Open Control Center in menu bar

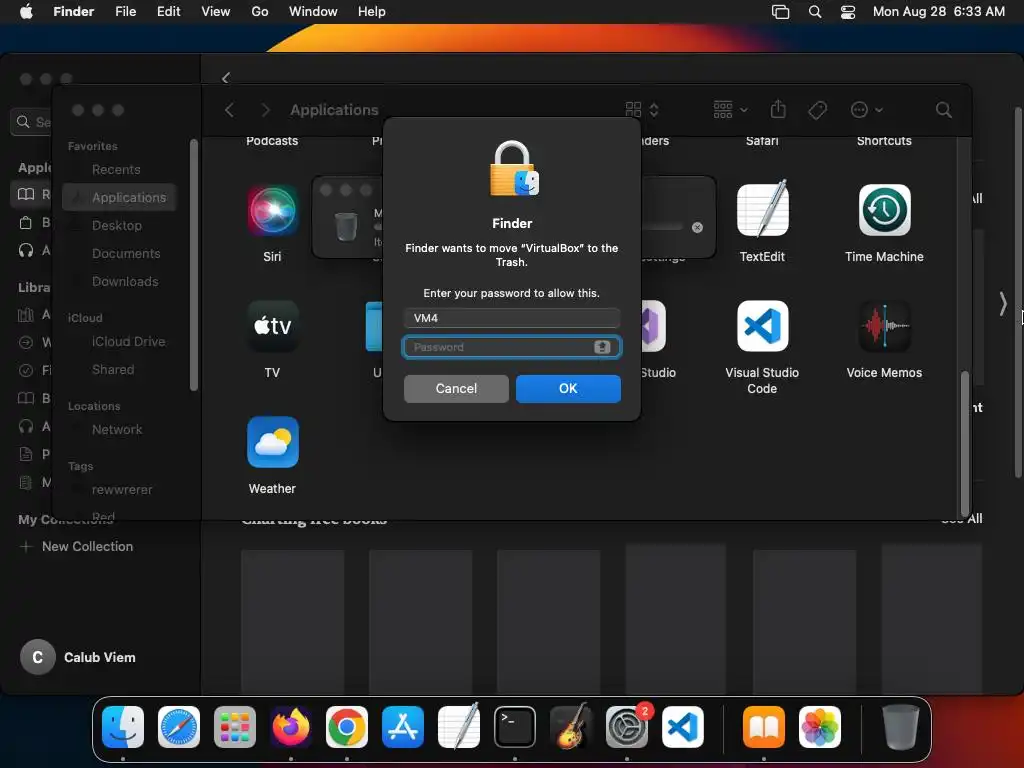(x=848, y=12)
